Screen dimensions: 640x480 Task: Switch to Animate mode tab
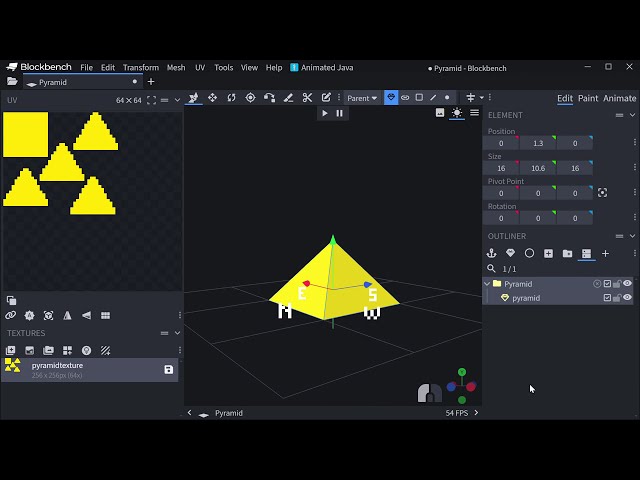click(619, 98)
